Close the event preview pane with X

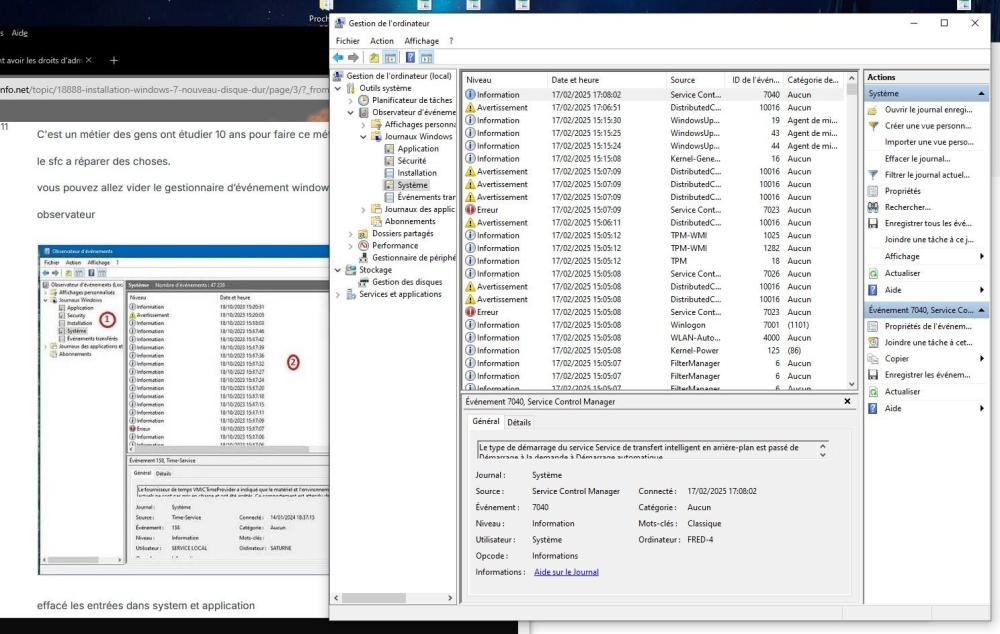(x=847, y=401)
